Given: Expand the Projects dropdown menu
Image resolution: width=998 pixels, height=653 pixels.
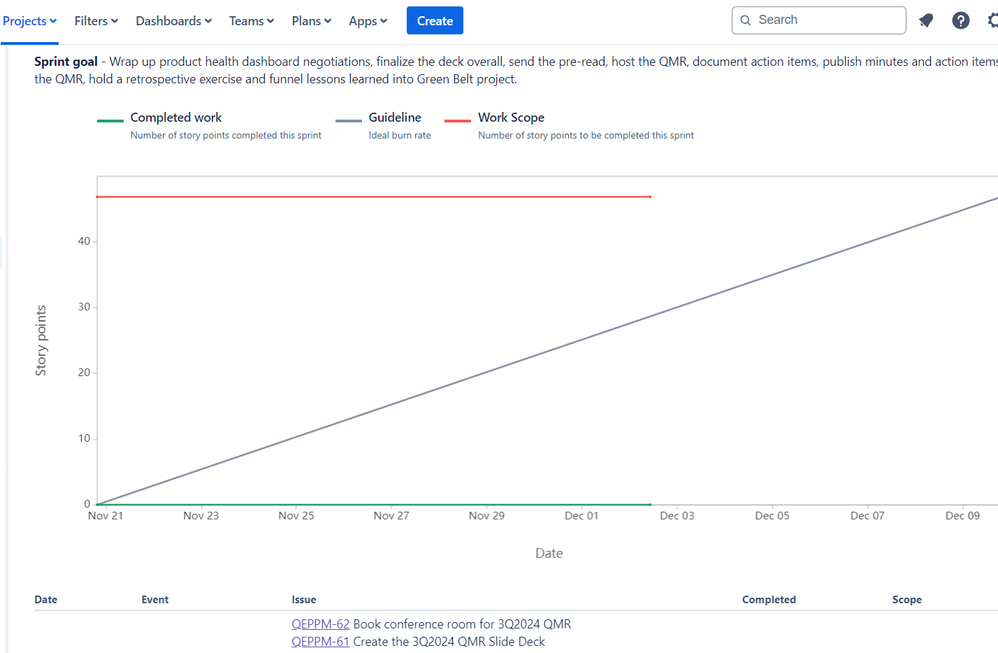Looking at the screenshot, I should pyautogui.click(x=29, y=21).
